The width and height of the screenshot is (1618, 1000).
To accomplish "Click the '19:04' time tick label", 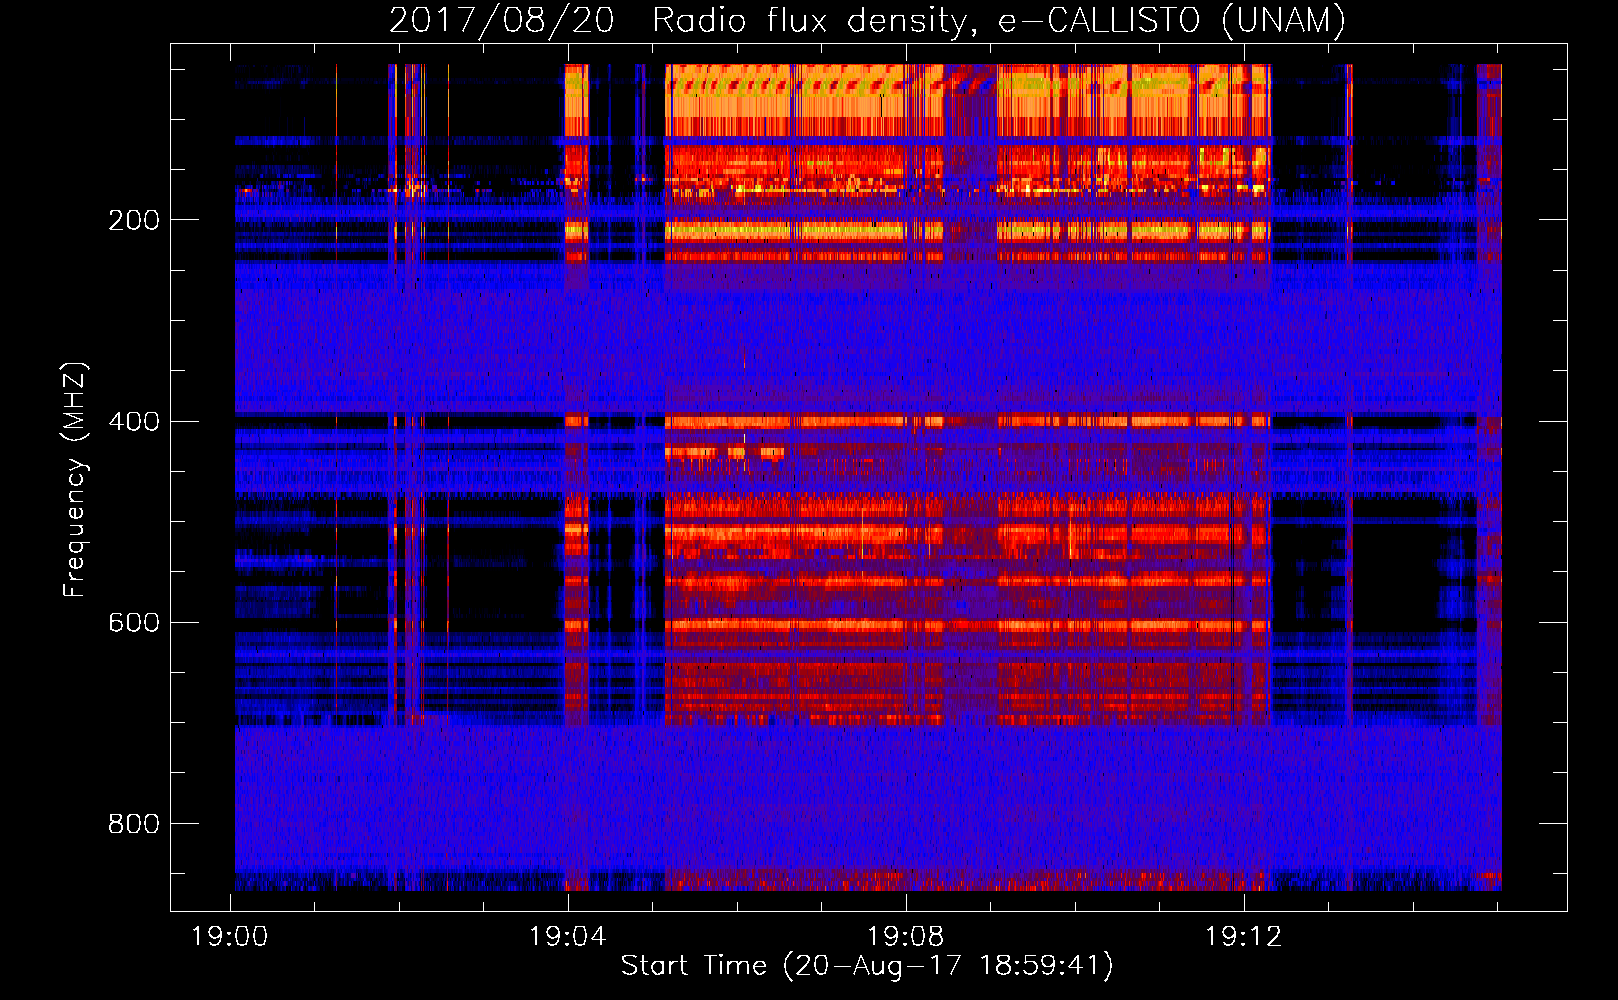I will click(x=568, y=937).
